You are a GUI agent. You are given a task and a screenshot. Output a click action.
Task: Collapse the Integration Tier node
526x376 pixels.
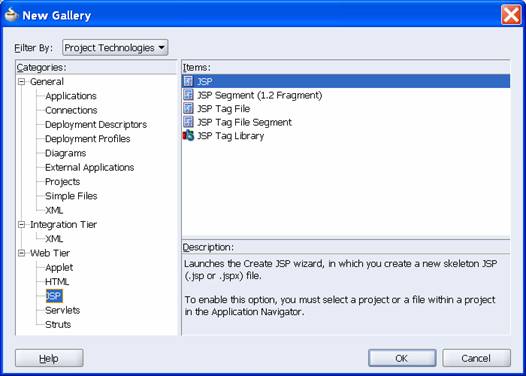coord(21,224)
